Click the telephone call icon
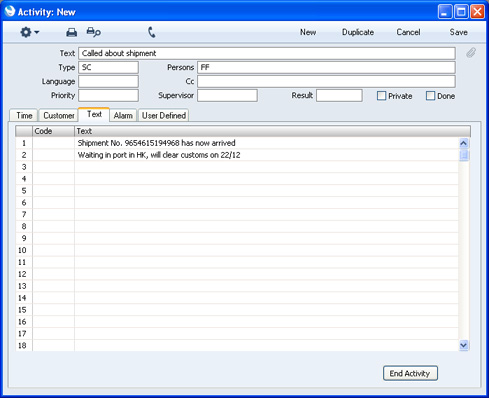Image resolution: width=489 pixels, height=398 pixels. tap(152, 32)
